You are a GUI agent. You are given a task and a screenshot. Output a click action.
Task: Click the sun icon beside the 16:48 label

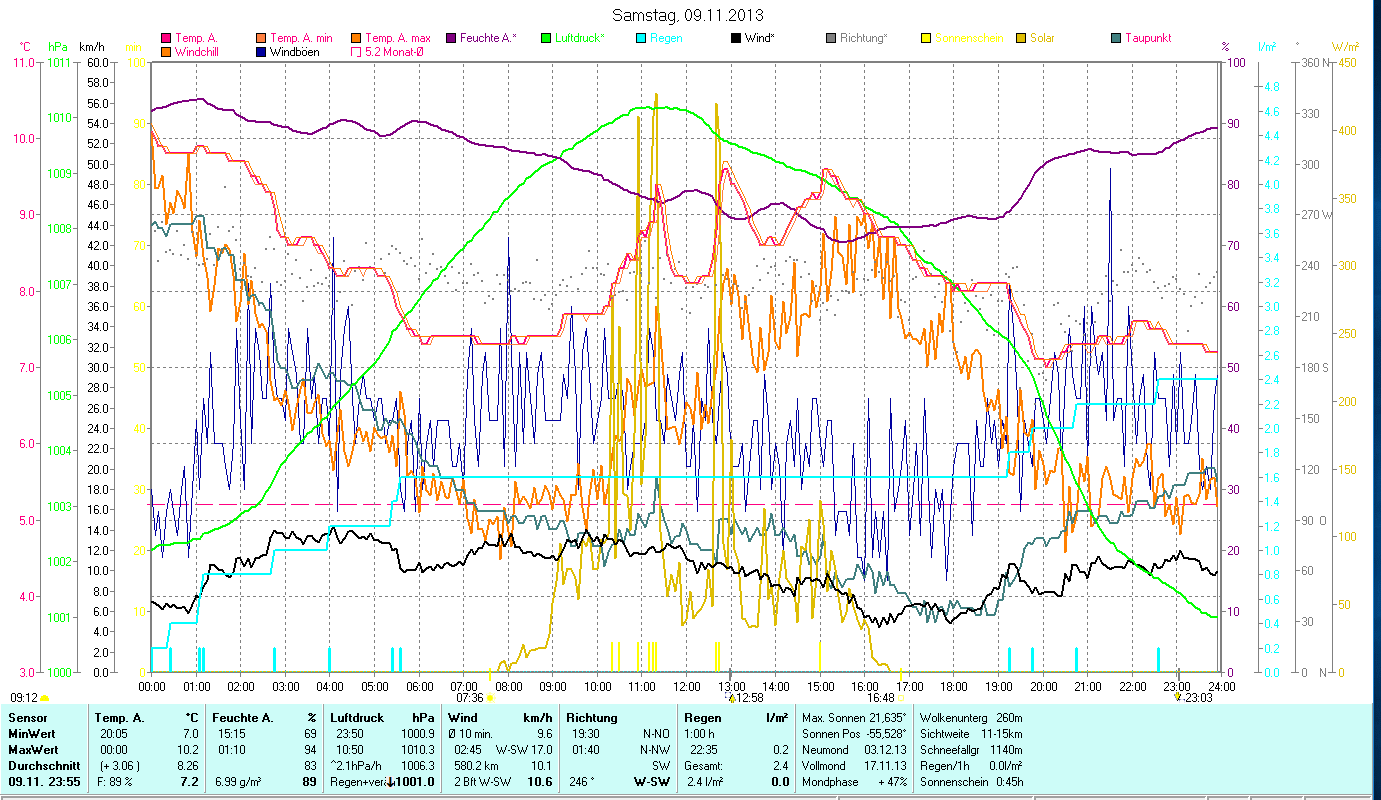(900, 698)
